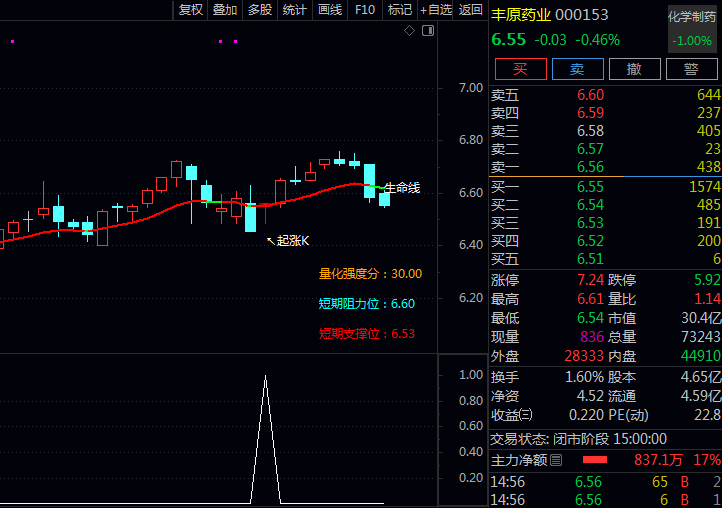Image resolution: width=722 pixels, height=508 pixels.
Task: Click 市值 value 30.4亿
Action: tap(701, 318)
